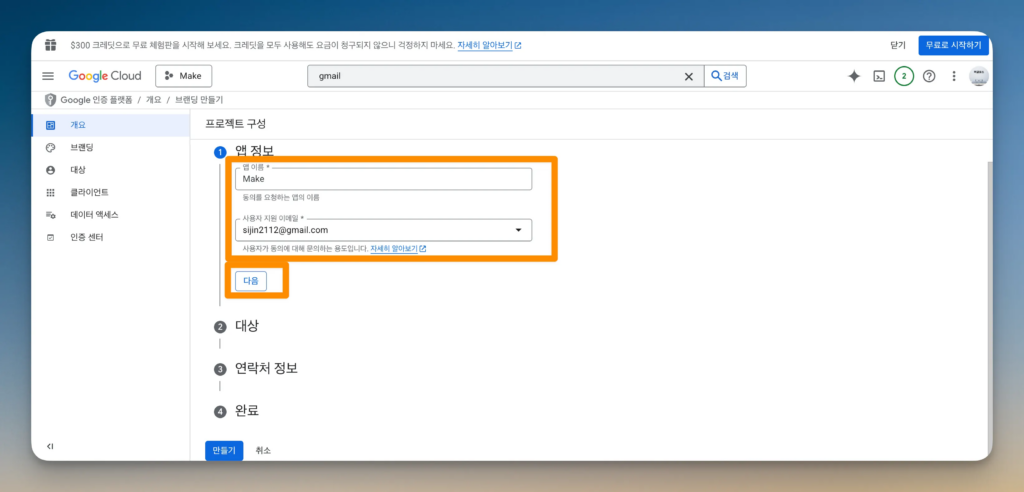Click the helper text 동의를 요청하는 앱의 이름
This screenshot has height=492, width=1024.
pos(281,197)
